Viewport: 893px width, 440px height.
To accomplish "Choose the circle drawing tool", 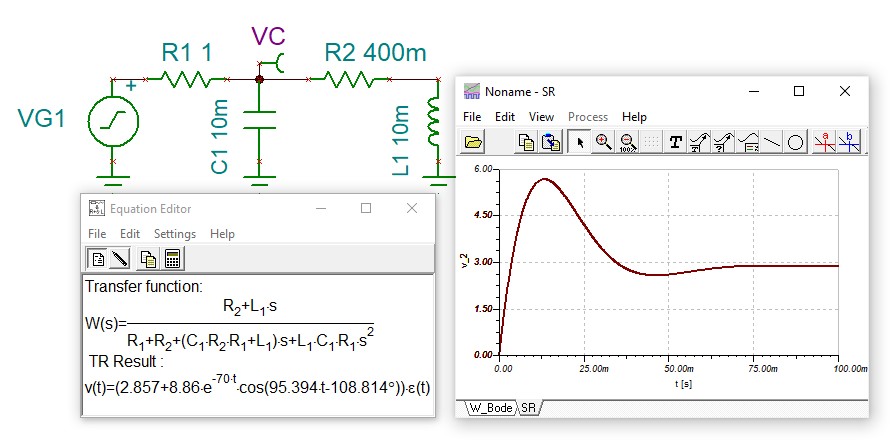I will coord(795,142).
